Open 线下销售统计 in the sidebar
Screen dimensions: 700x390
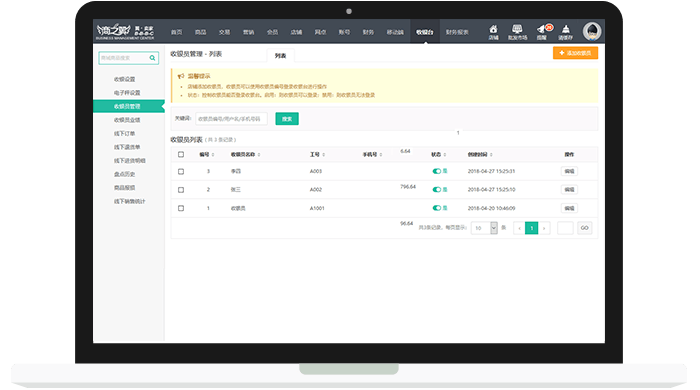point(130,201)
